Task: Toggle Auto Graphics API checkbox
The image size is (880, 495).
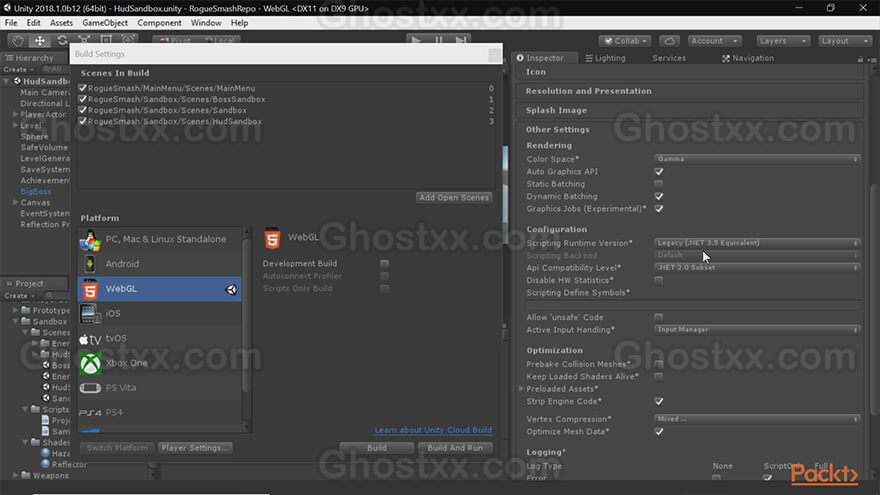Action: [x=659, y=172]
